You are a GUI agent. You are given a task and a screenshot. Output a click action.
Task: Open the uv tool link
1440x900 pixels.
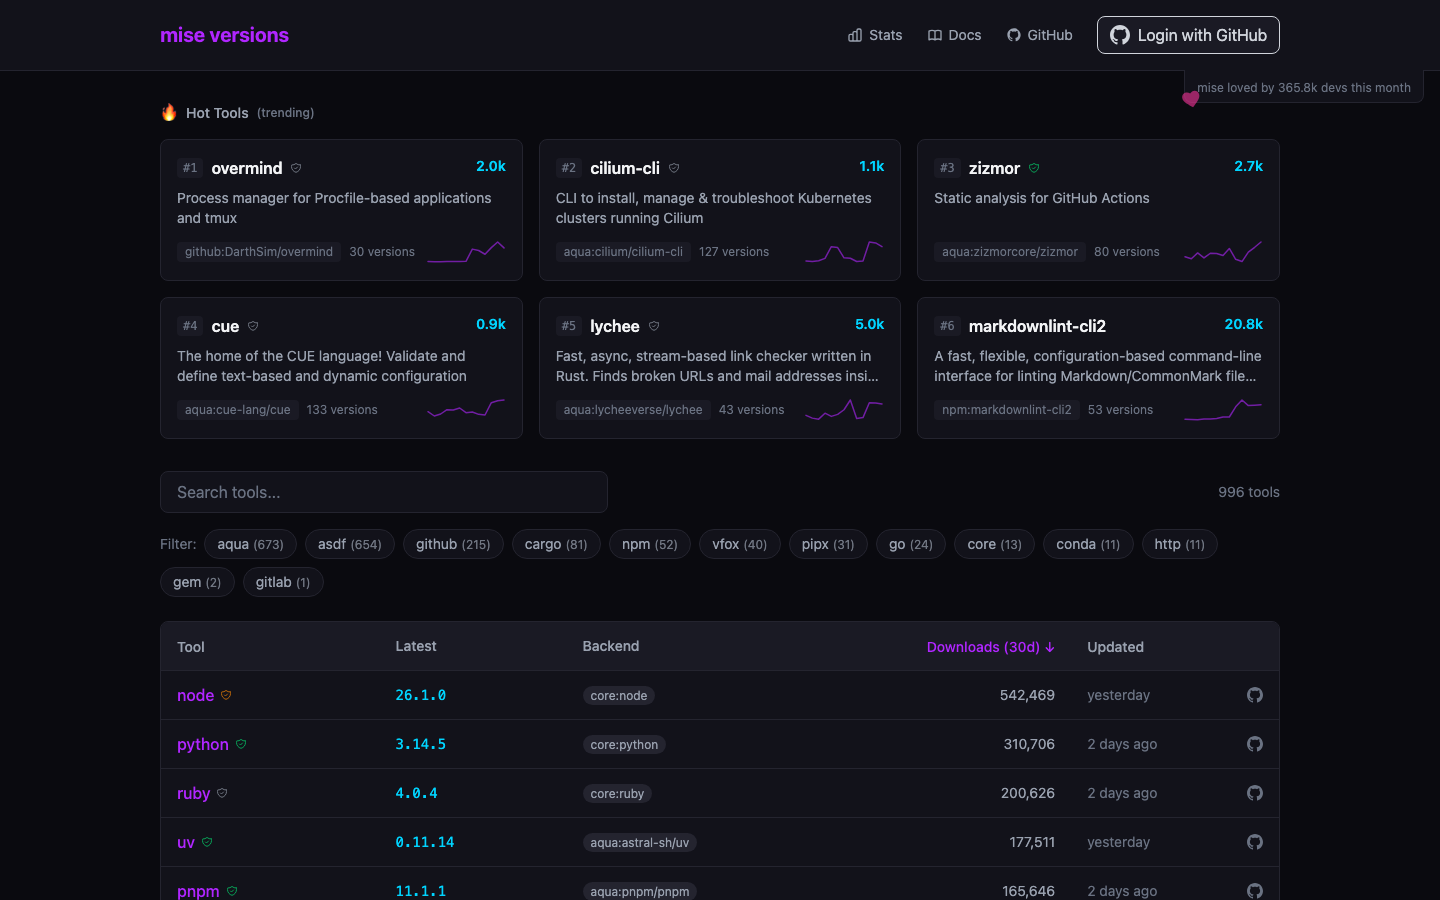tap(186, 842)
